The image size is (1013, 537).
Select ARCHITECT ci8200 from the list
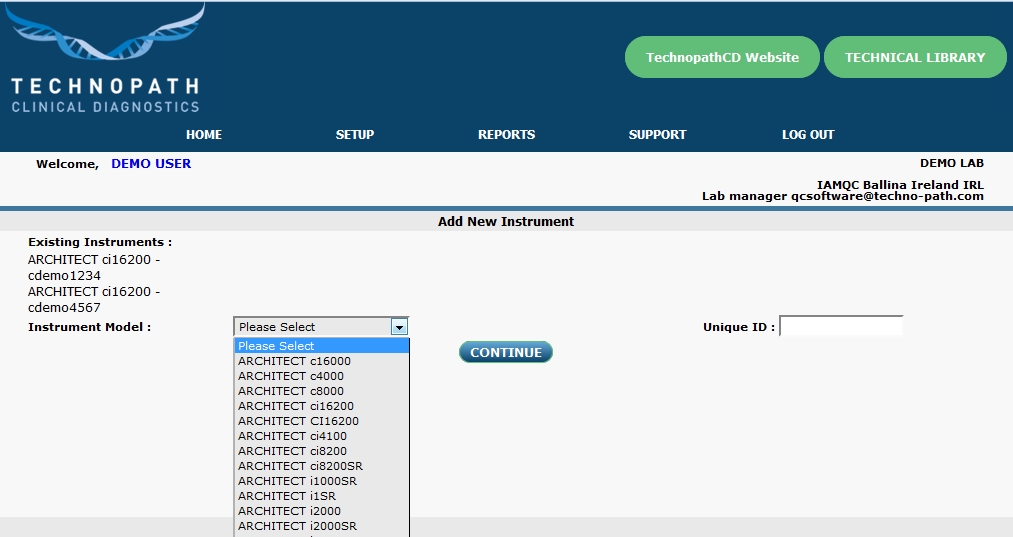pyautogui.click(x=321, y=450)
